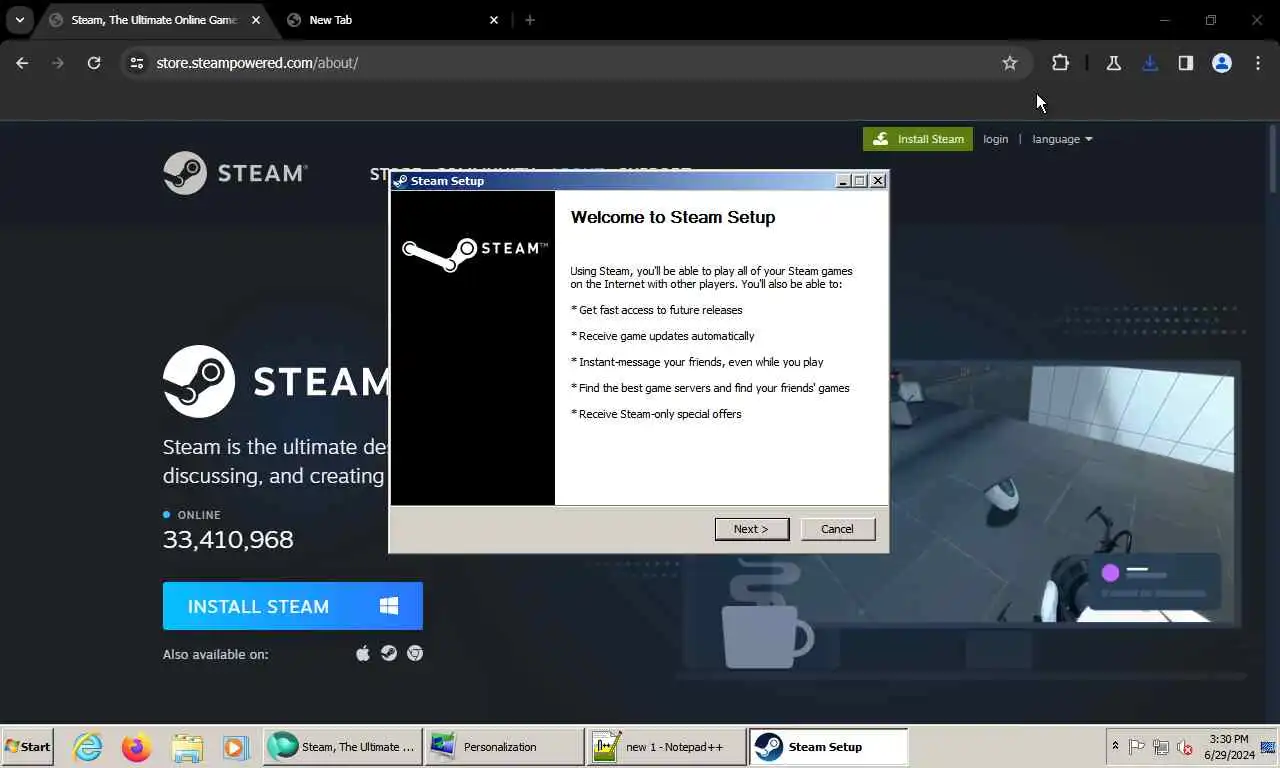Image resolution: width=1280 pixels, height=768 pixels.
Task: Open Action Center flag icon
Action: coord(1137,747)
